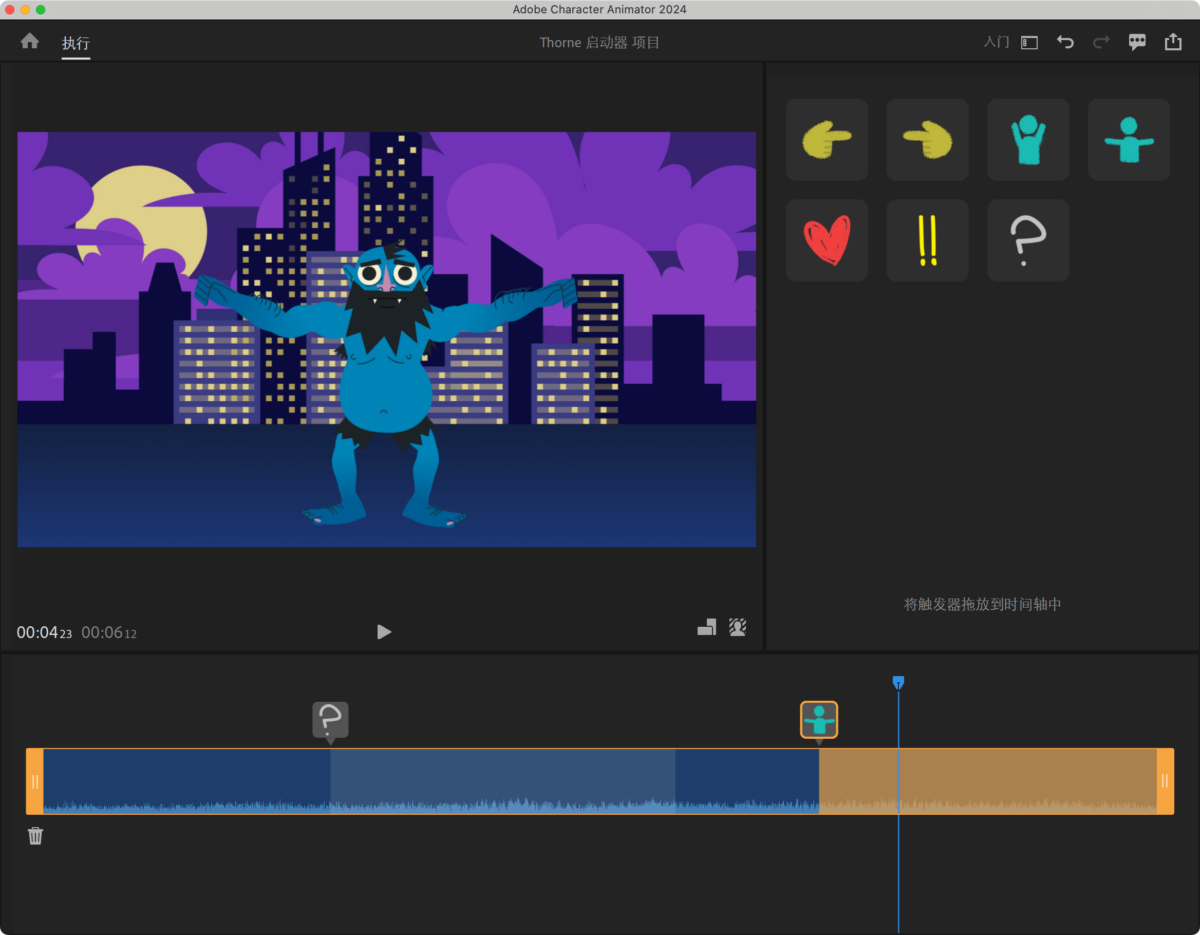Viewport: 1200px width, 935px height.
Task: Select the point-right hand trigger
Action: (826, 140)
